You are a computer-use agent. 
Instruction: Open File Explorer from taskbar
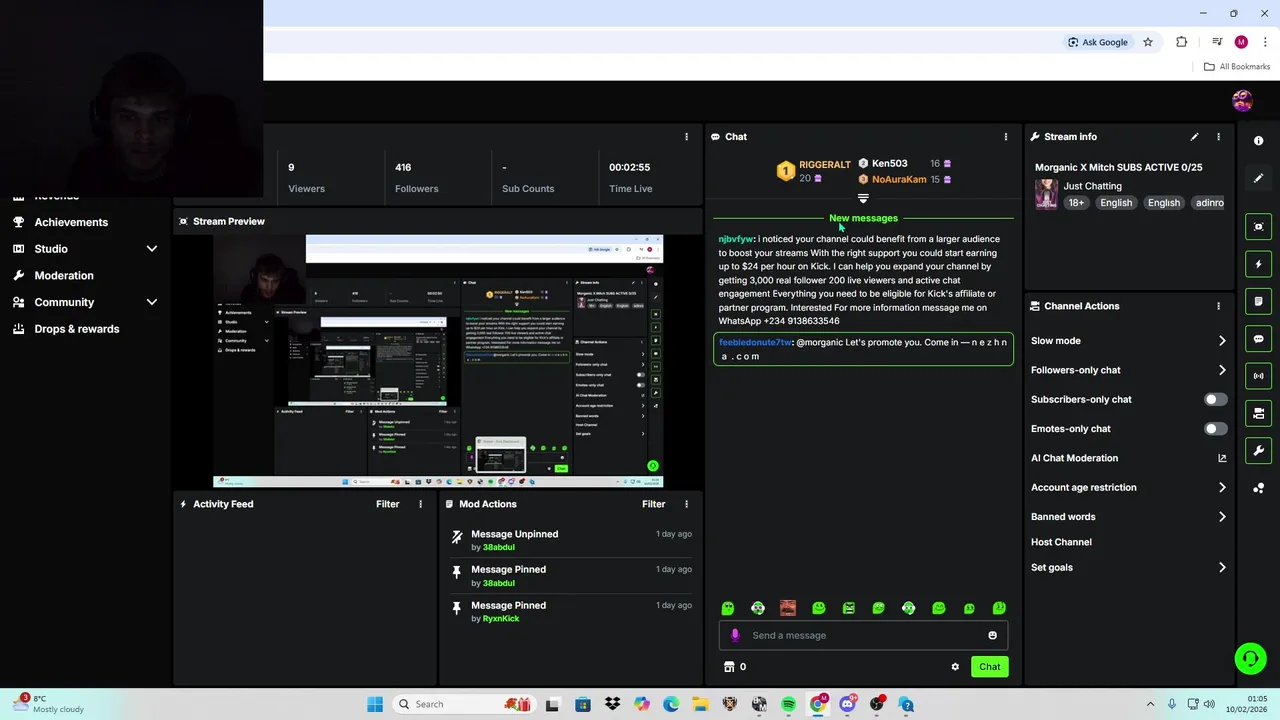(700, 704)
